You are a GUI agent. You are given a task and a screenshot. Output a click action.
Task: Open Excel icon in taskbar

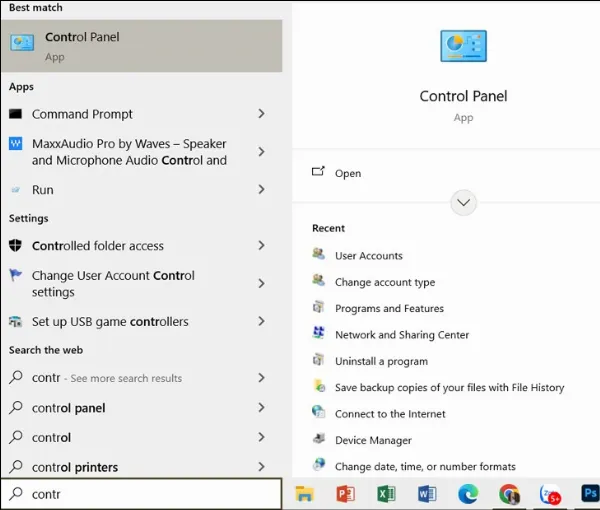387,493
